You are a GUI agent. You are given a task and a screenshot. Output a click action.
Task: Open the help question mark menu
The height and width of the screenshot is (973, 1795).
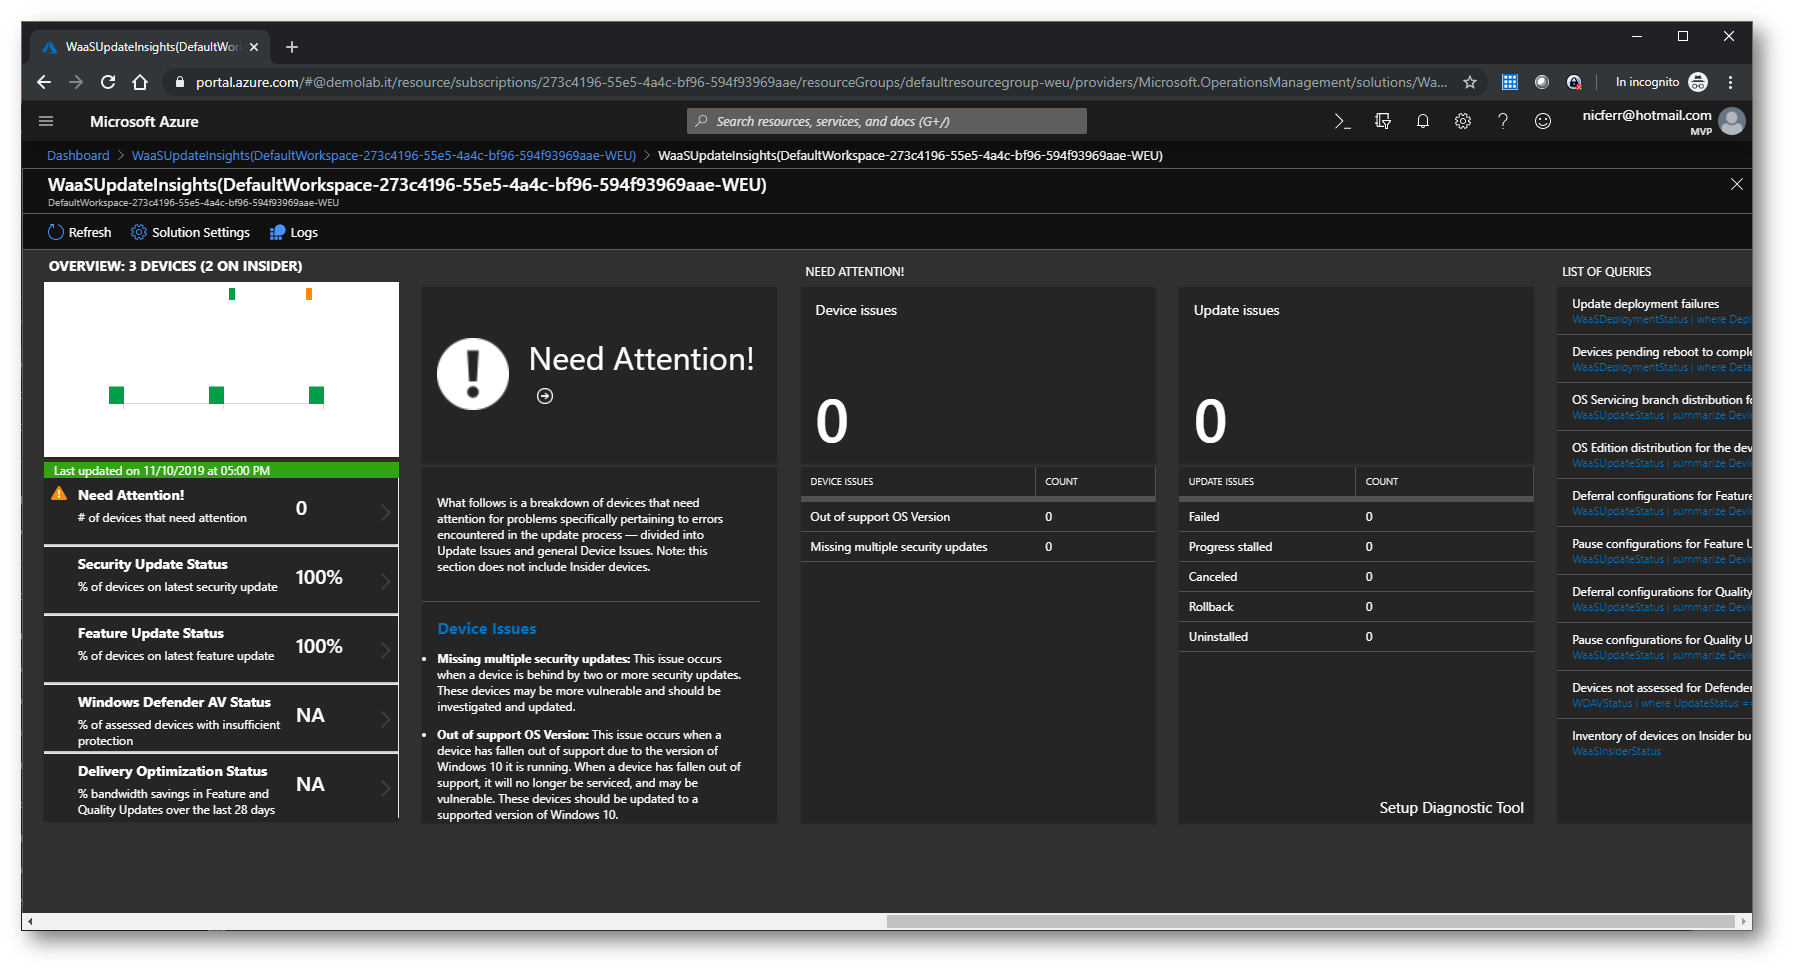click(x=1502, y=121)
